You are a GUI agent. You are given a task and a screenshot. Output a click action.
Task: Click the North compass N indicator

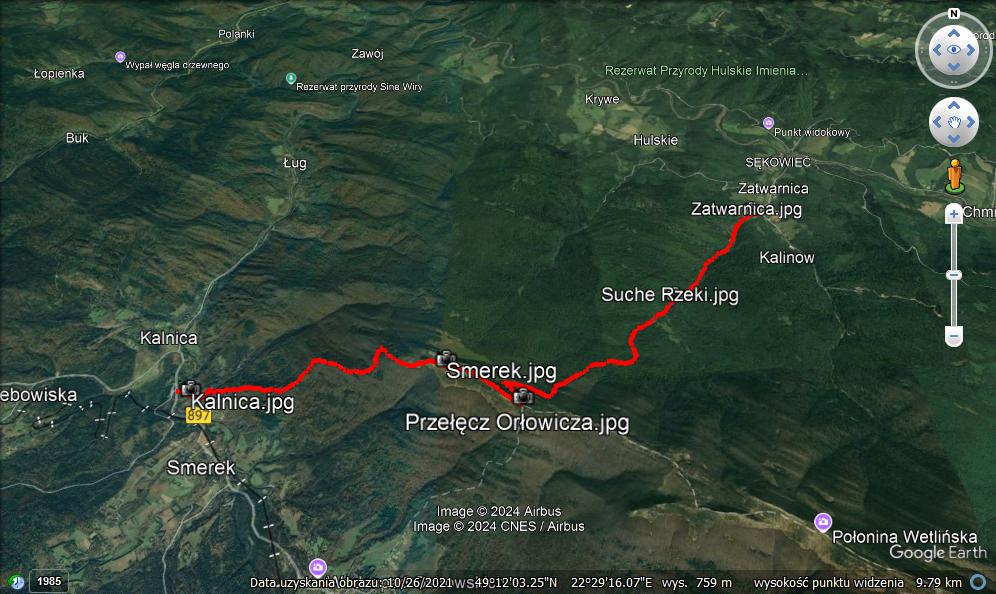[x=953, y=13]
